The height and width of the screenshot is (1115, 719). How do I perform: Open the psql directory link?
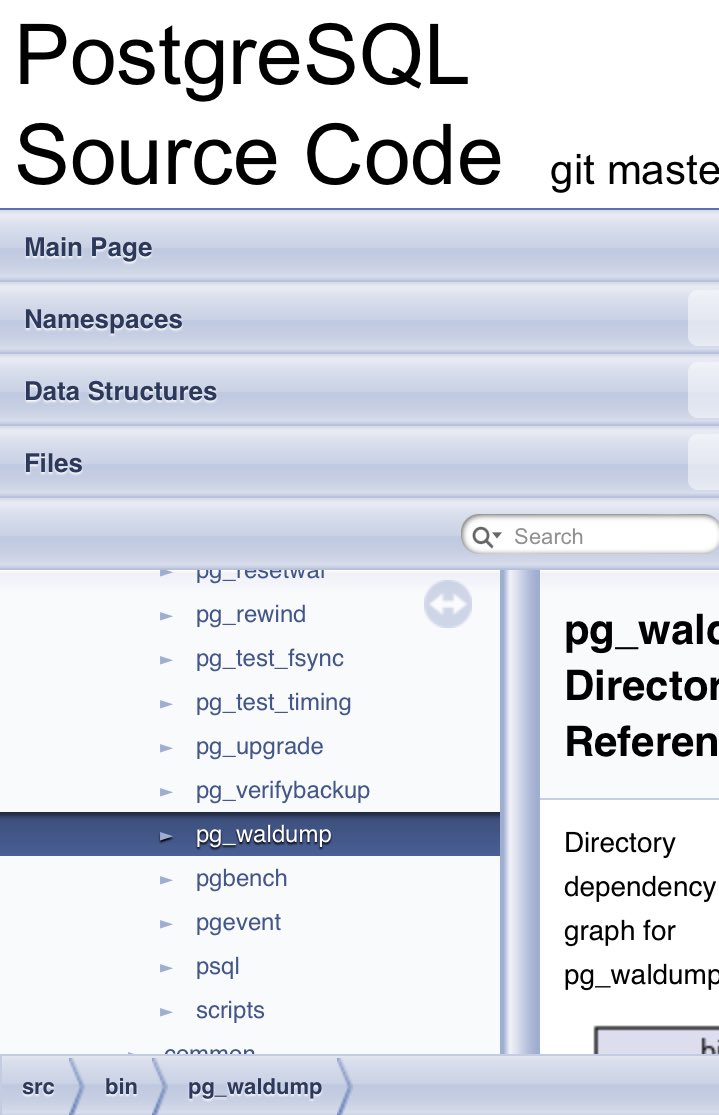tap(217, 967)
